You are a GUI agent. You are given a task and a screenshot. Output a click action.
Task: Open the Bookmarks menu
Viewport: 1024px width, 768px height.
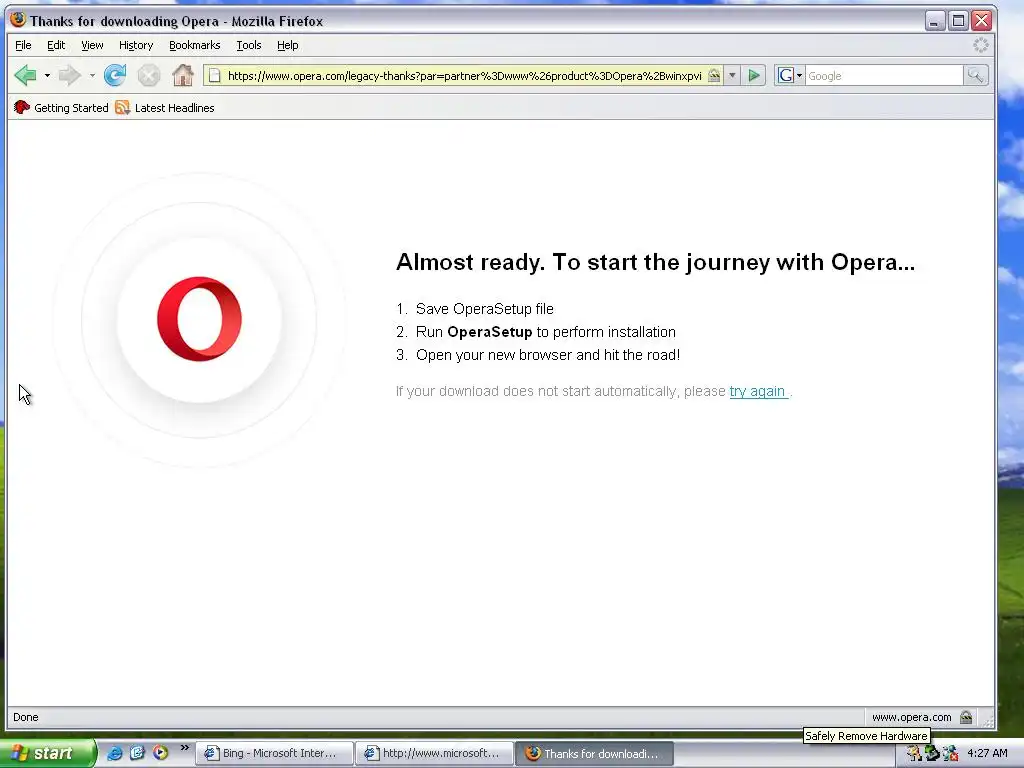tap(195, 45)
